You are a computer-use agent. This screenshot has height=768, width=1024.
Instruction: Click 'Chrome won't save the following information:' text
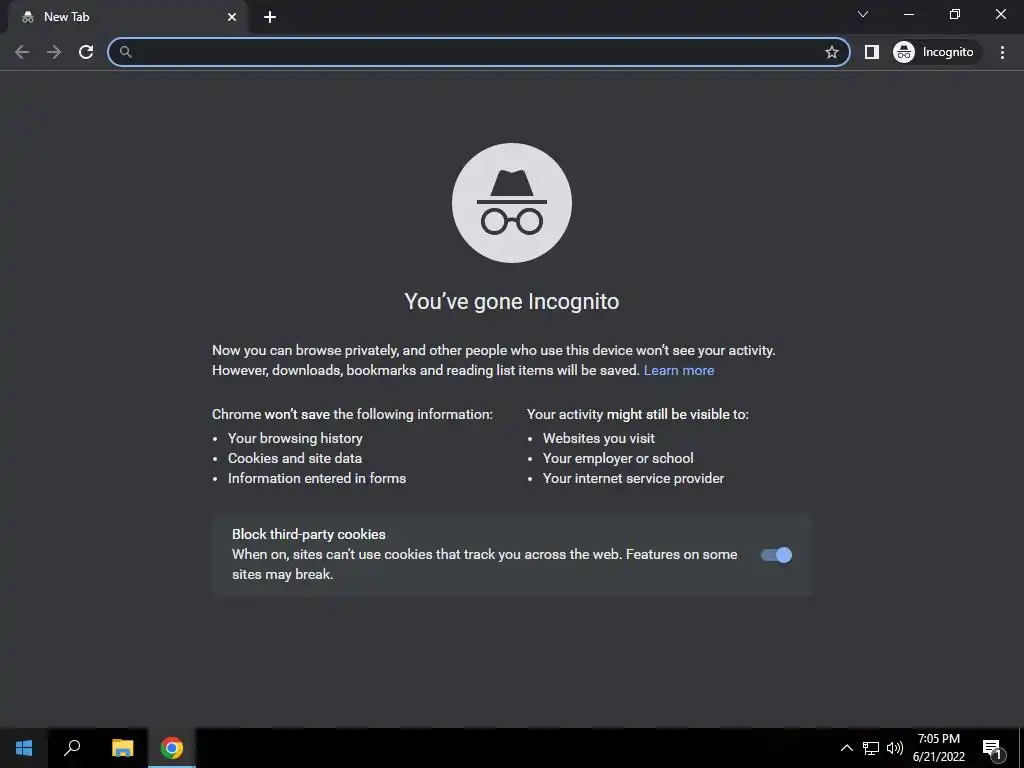(352, 414)
